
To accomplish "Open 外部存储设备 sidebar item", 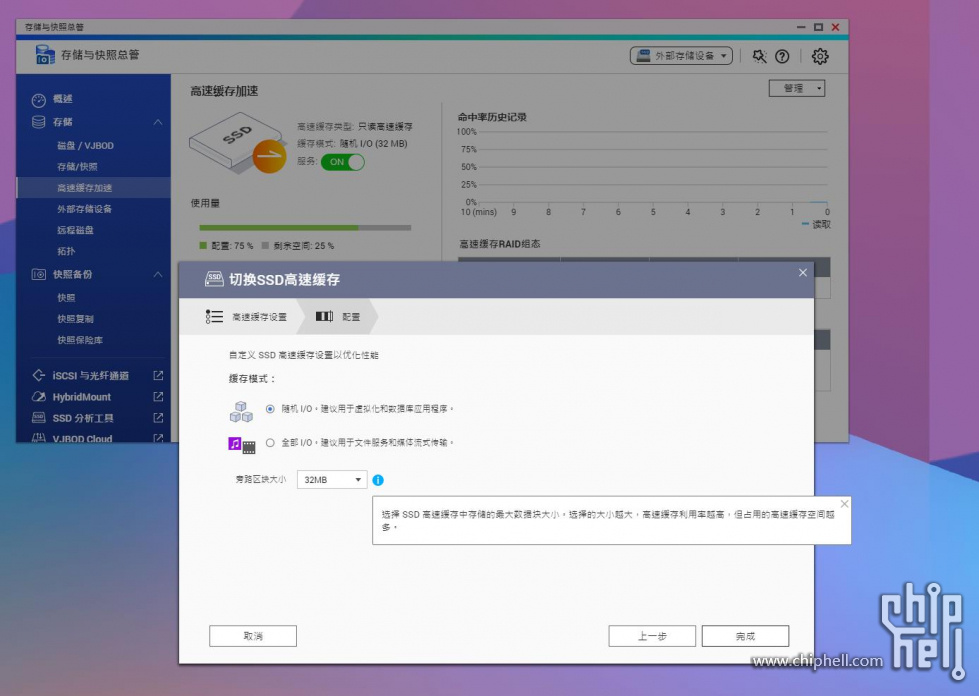I will pyautogui.click(x=84, y=209).
